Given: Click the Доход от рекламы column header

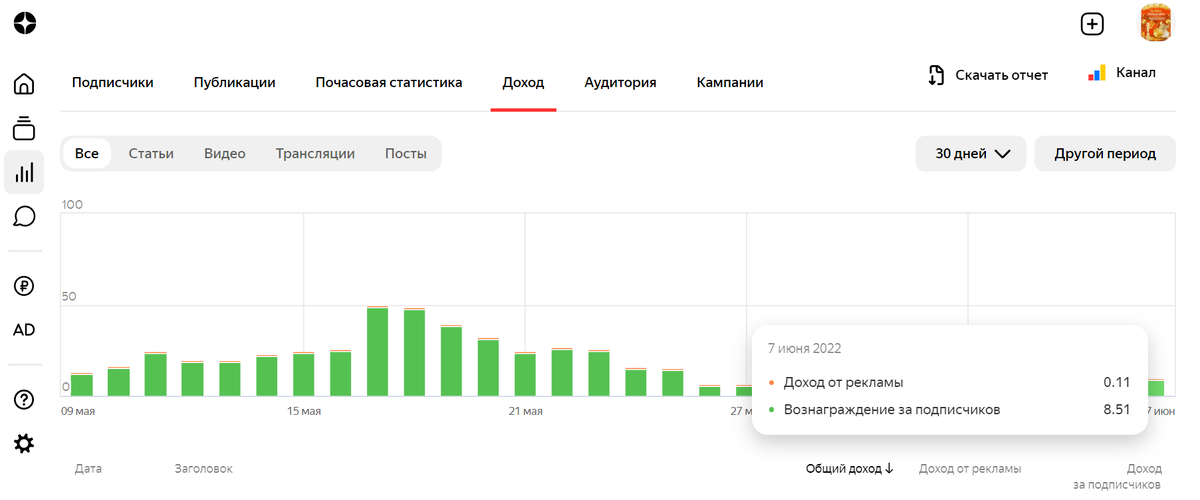Looking at the screenshot, I should coord(970,469).
